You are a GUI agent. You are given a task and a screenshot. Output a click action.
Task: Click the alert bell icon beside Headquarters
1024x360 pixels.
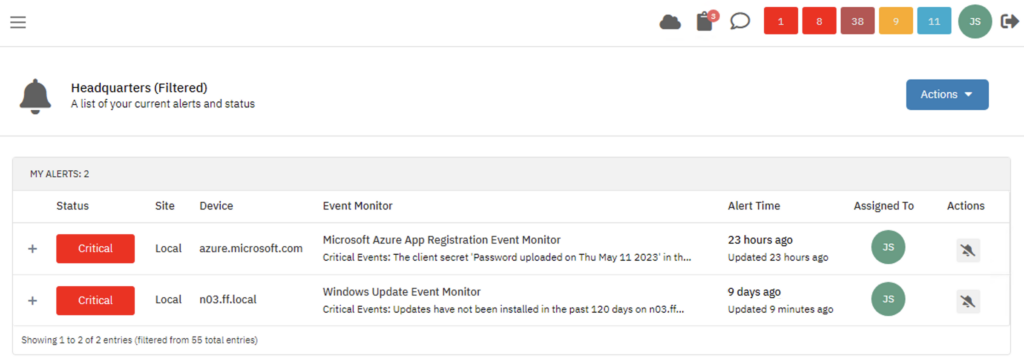35,97
